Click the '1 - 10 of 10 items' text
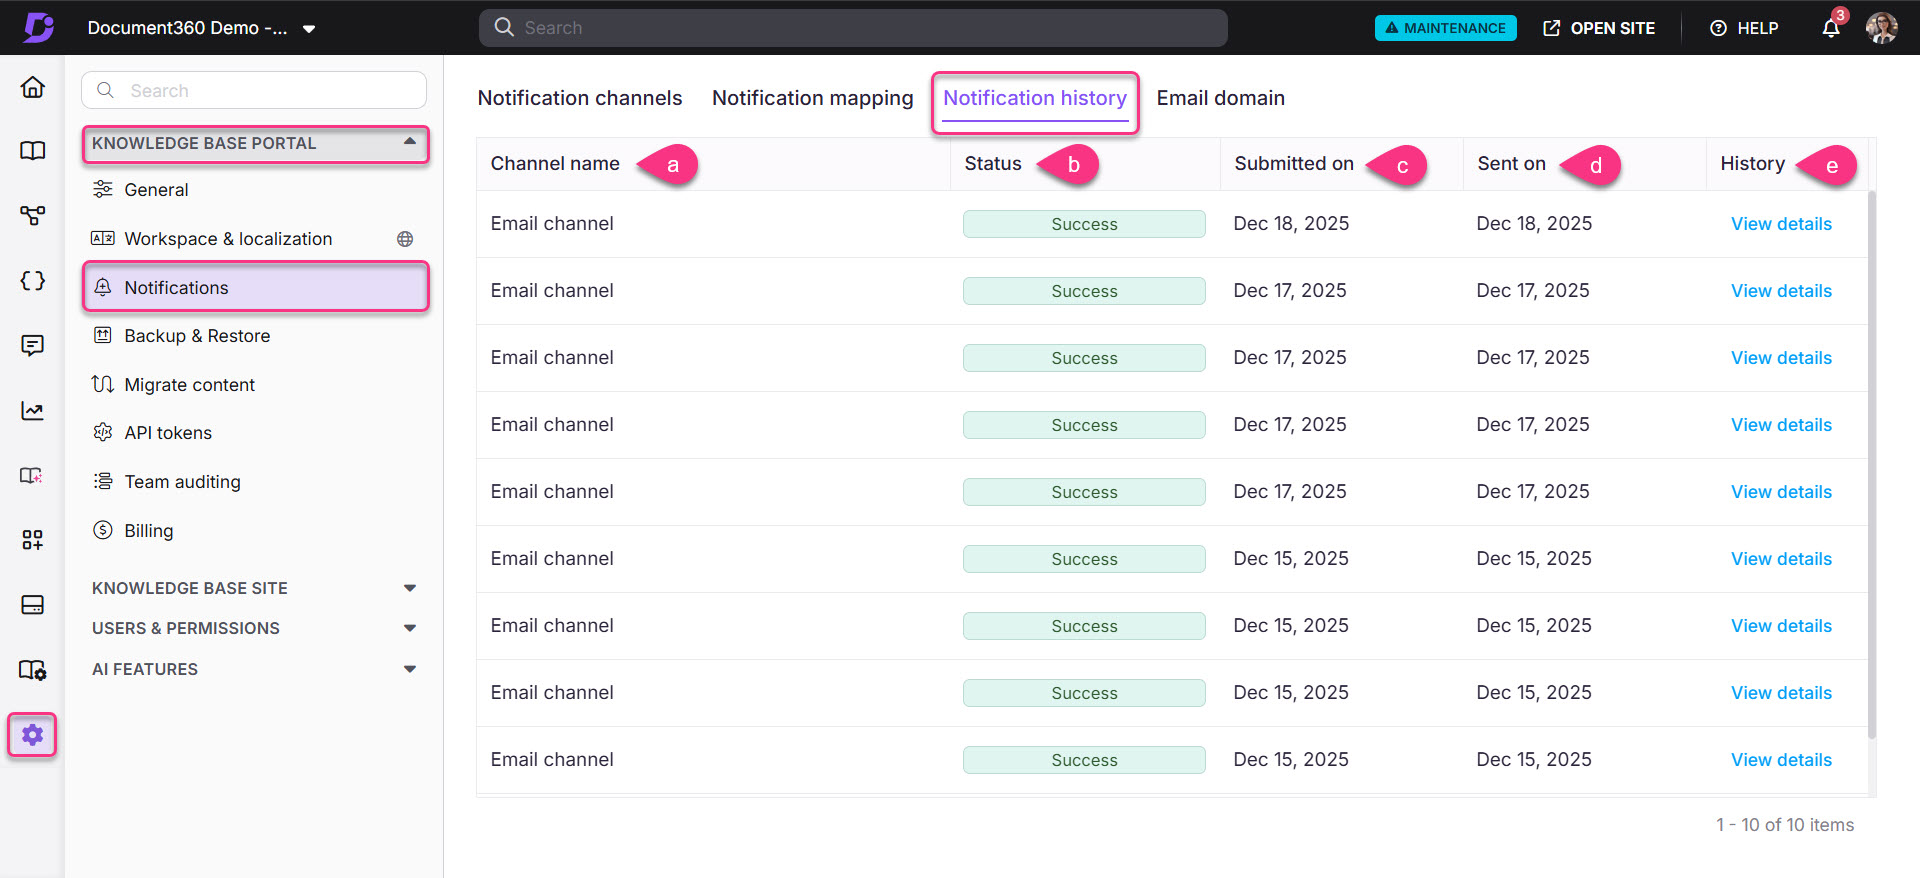 pos(1785,825)
